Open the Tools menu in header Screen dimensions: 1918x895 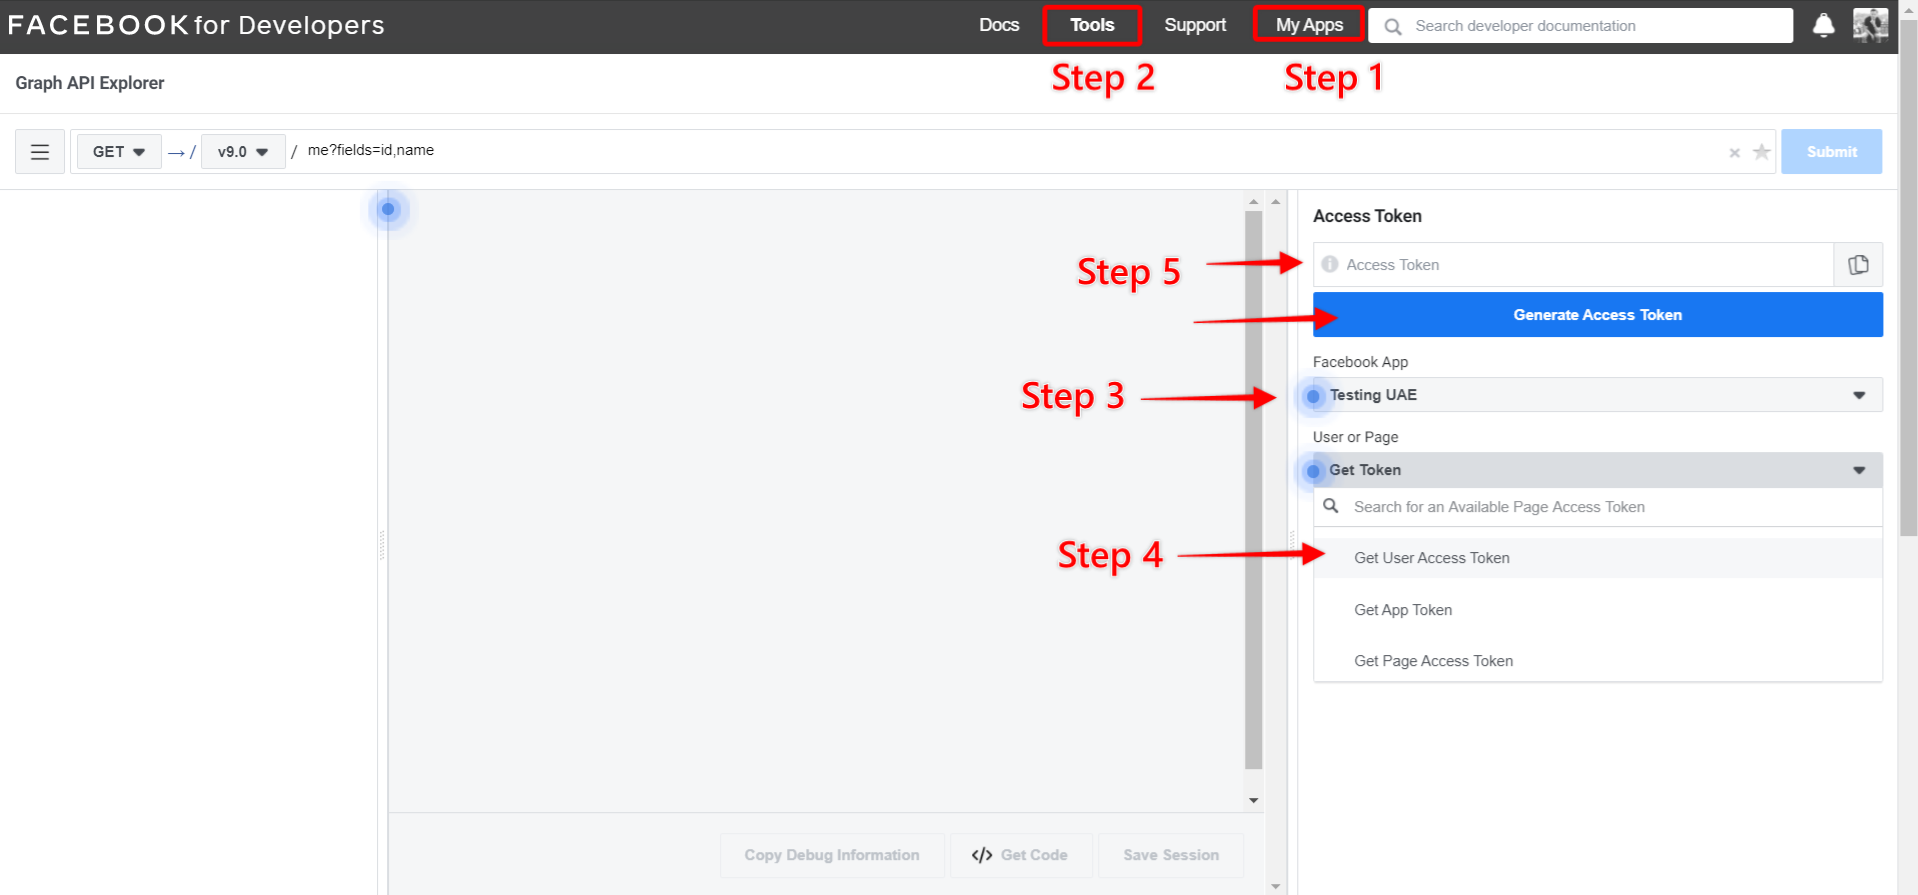[x=1091, y=25]
